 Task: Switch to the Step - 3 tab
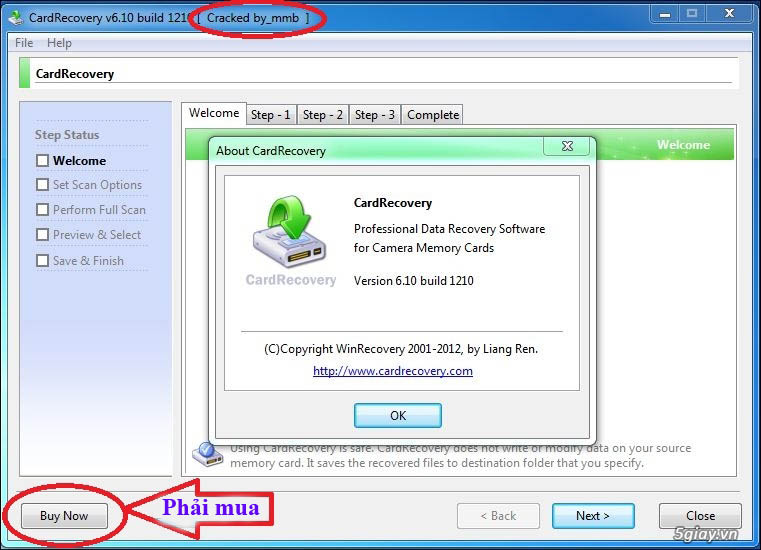pos(375,115)
